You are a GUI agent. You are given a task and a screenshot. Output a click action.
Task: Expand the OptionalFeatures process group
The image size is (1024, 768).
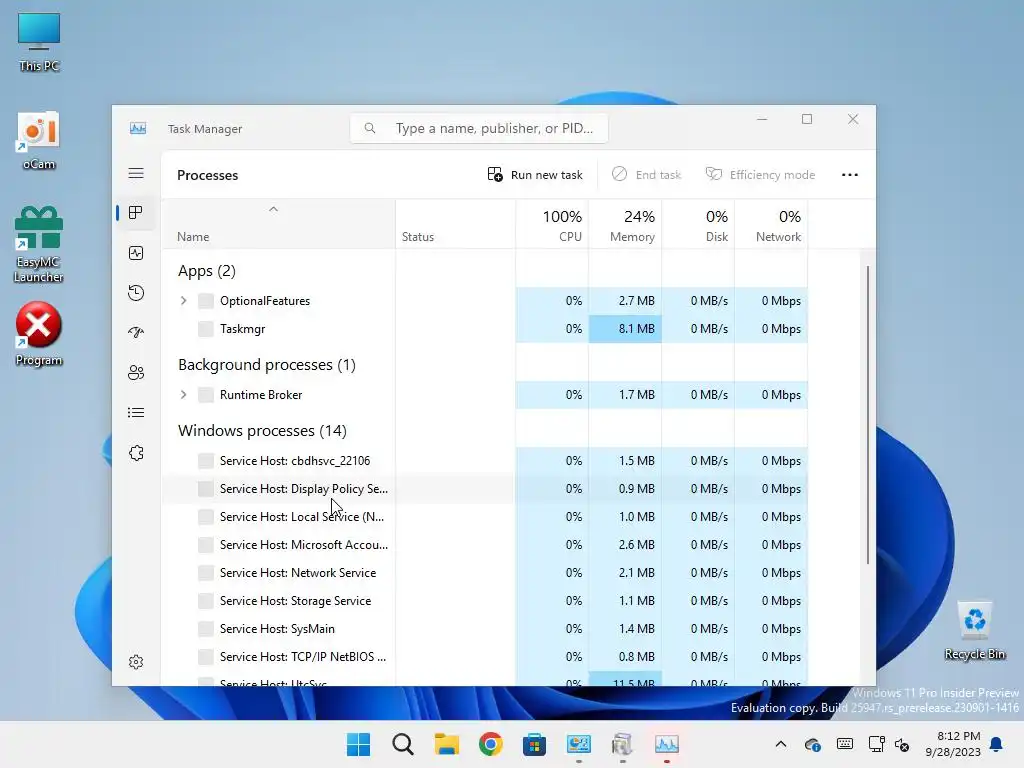[x=184, y=301]
